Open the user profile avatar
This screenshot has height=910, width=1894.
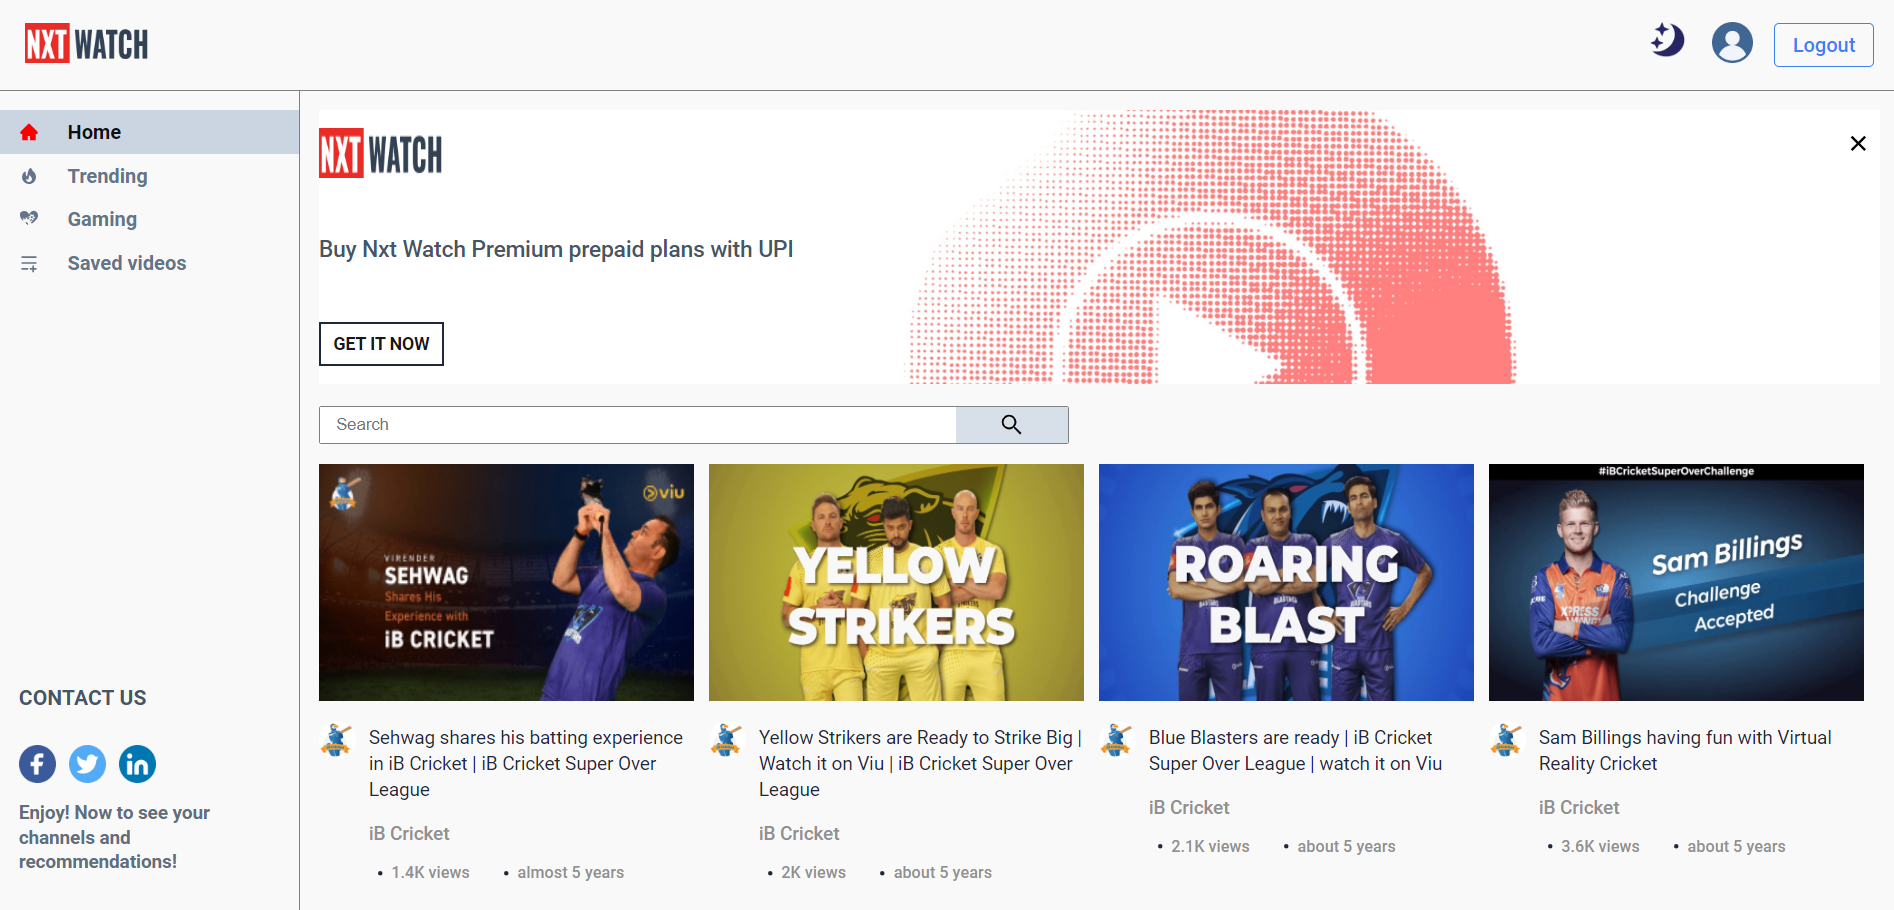coord(1732,43)
